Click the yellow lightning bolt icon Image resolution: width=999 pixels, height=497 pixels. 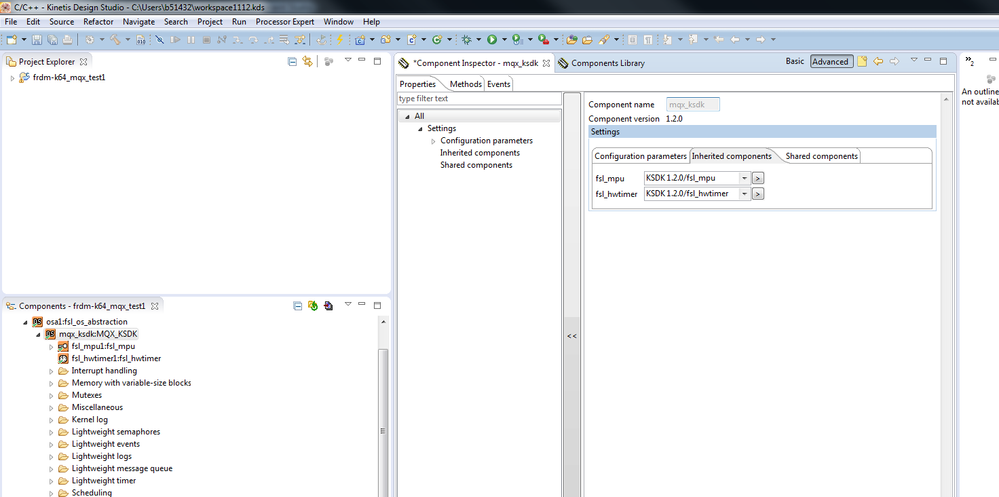340,40
